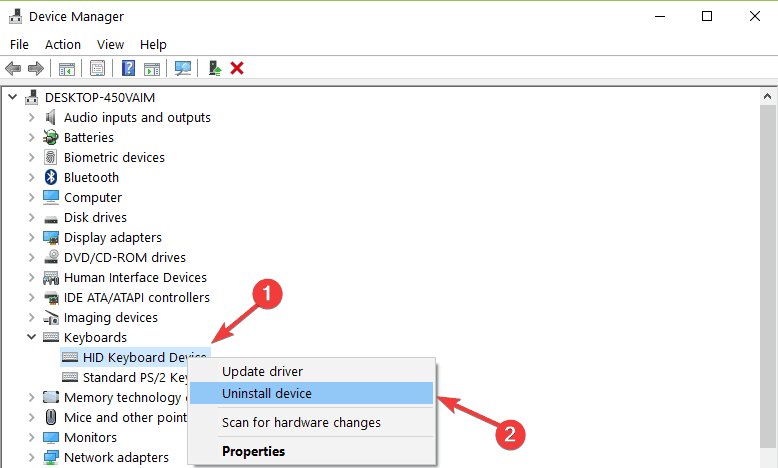Click the Audio inputs and outputs speaker icon
The height and width of the screenshot is (468, 778).
click(x=51, y=117)
